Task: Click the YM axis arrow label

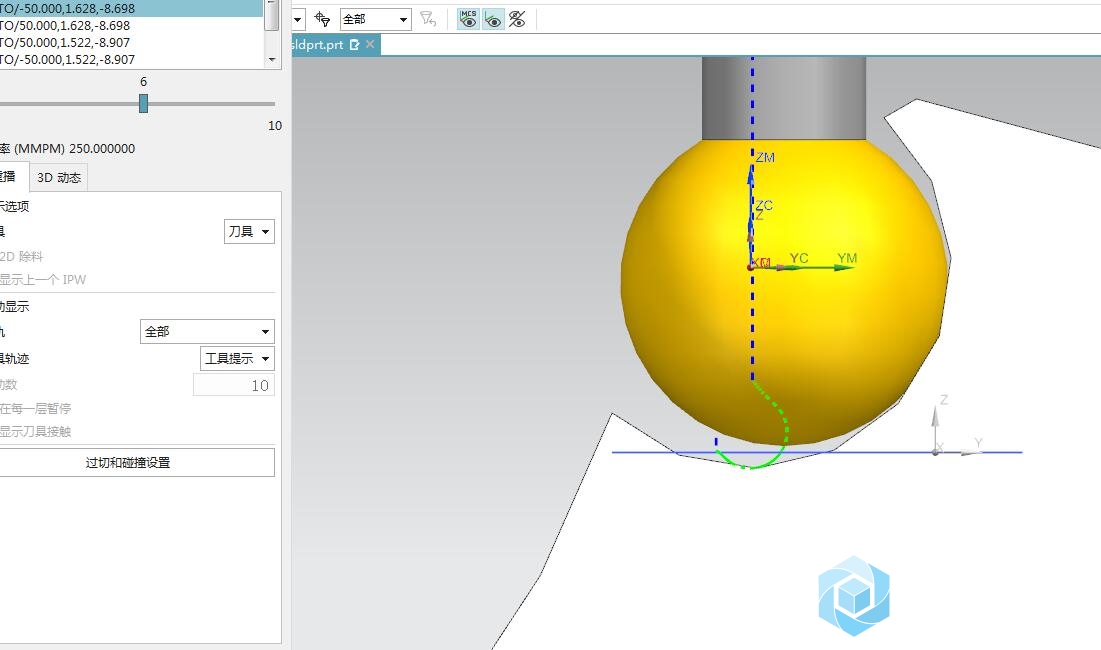Action: coord(847,258)
